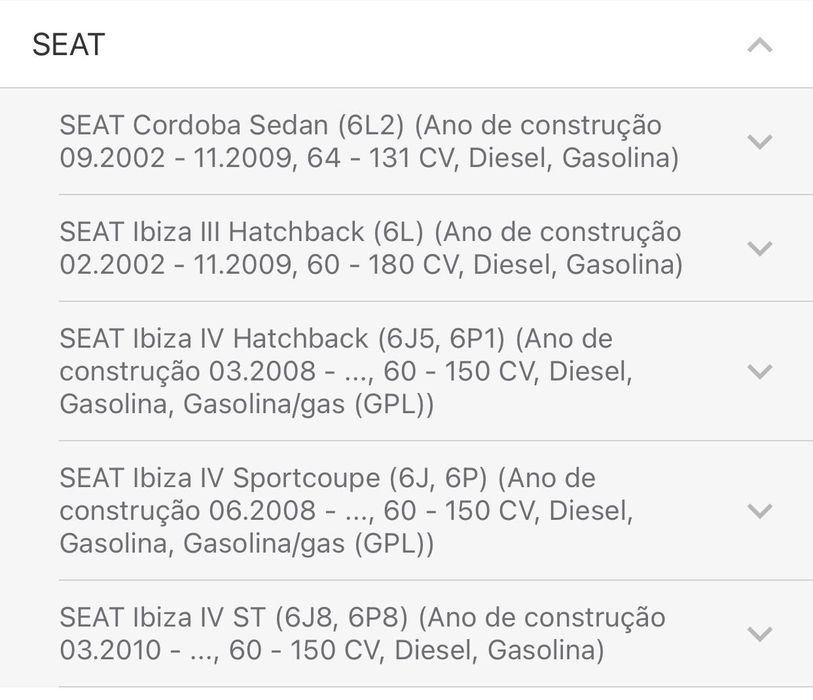
Task: Select SEAT Cordoba Sedan (6L2) title
Action: pos(232,126)
